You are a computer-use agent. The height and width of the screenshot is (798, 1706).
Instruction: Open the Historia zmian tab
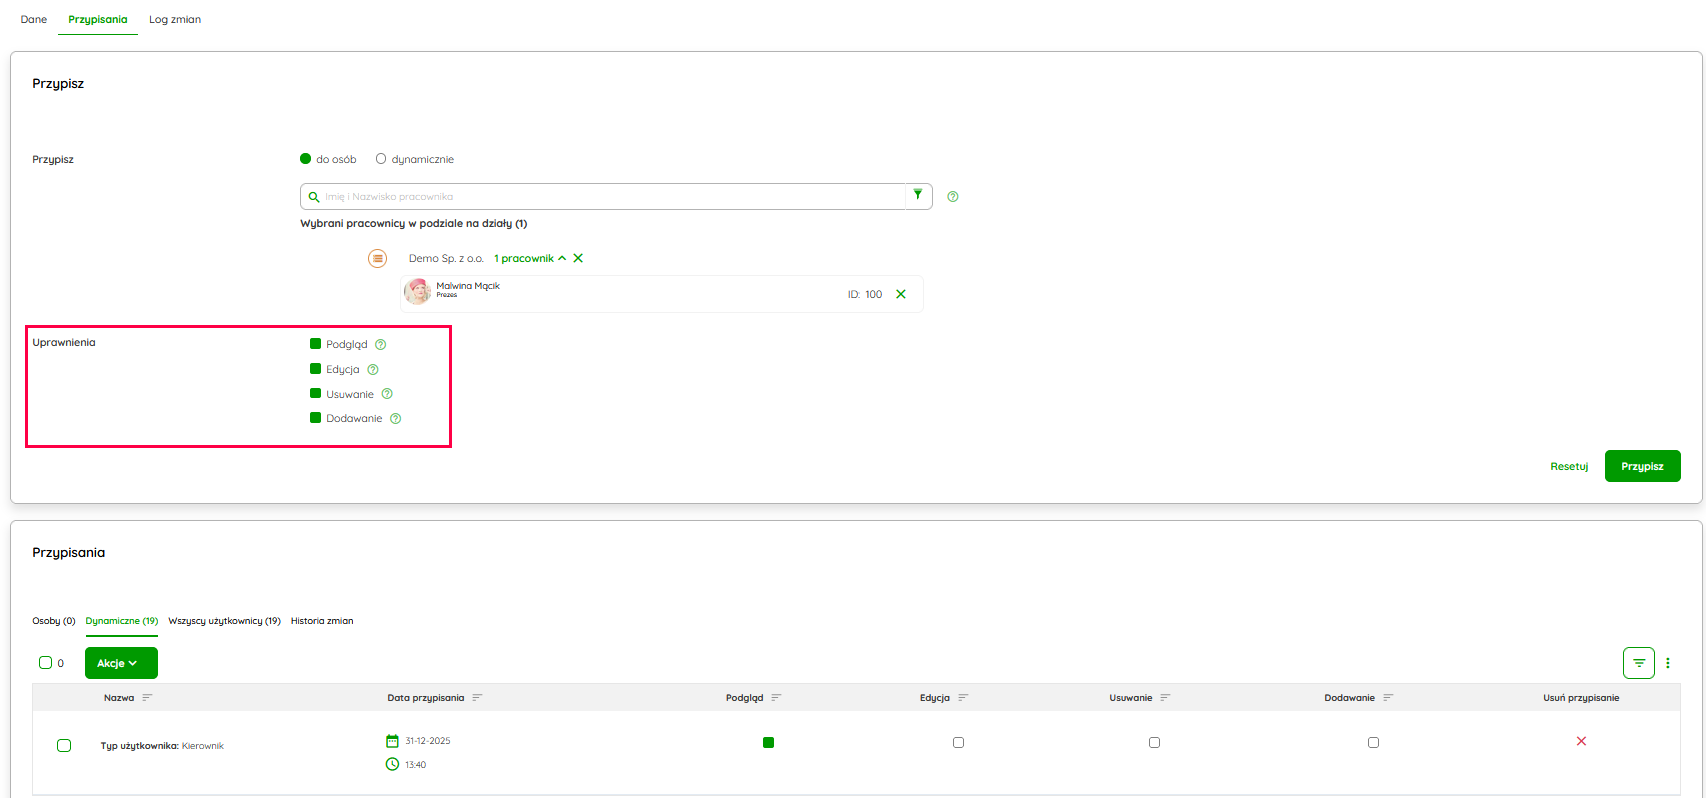pos(321,621)
